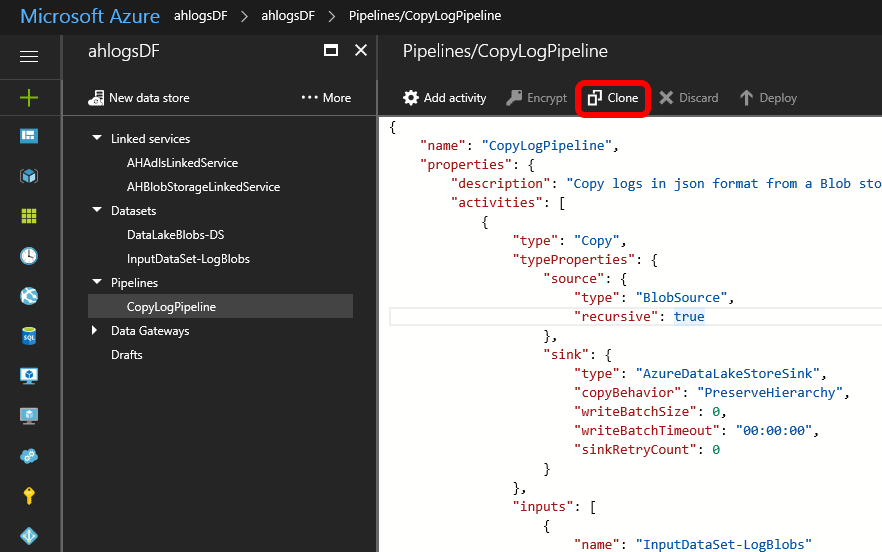Click the "BlobSource" value in JSON
The height and width of the screenshot is (552, 882).
point(681,298)
